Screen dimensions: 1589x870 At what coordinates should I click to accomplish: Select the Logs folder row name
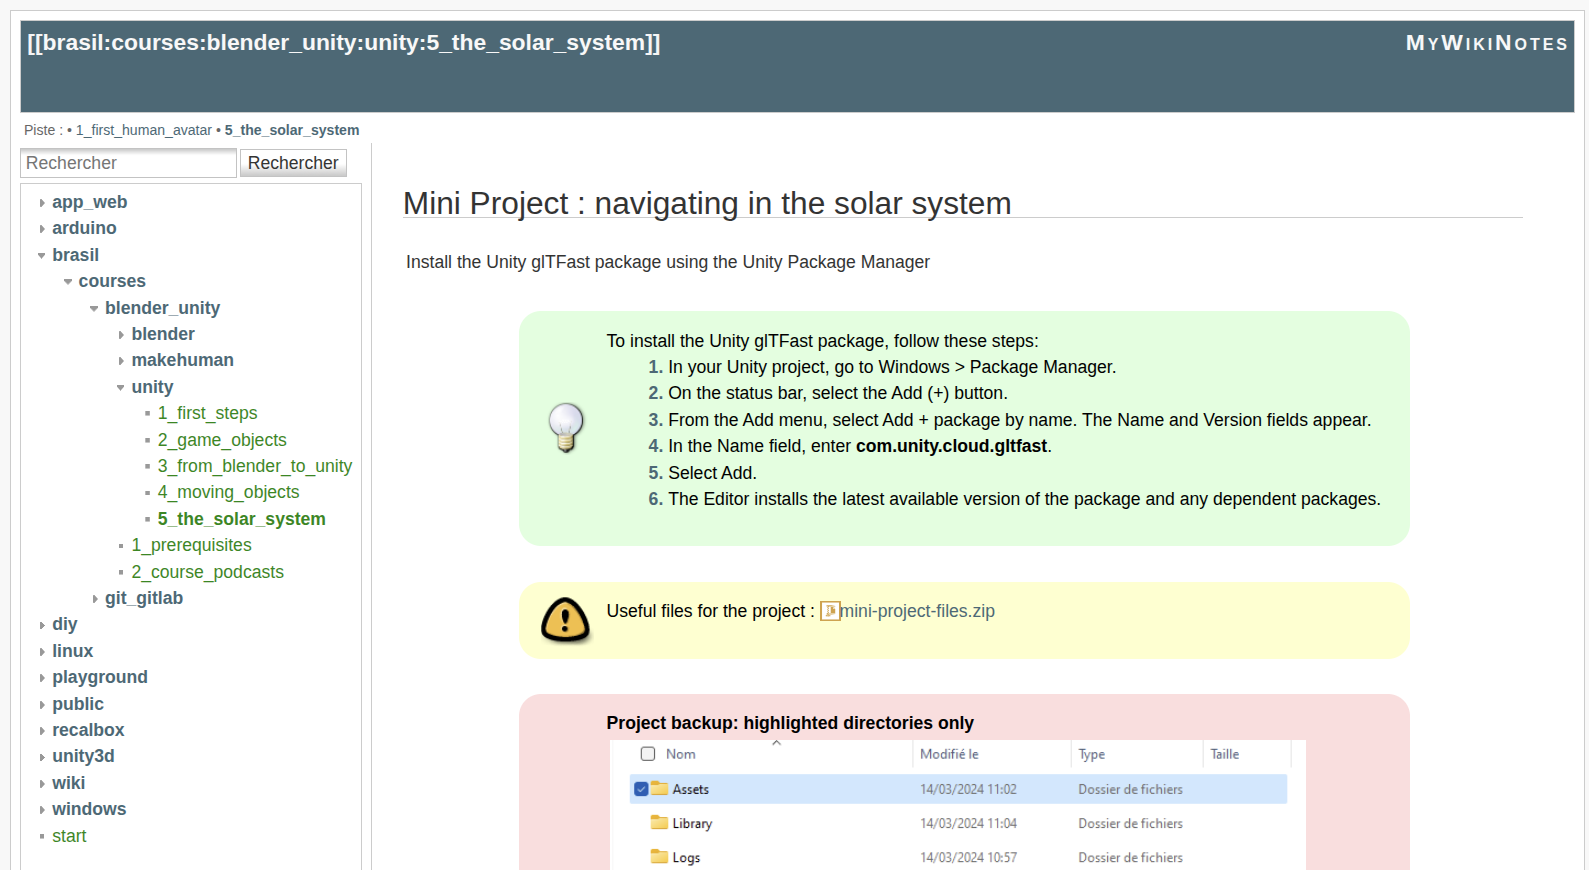click(686, 857)
